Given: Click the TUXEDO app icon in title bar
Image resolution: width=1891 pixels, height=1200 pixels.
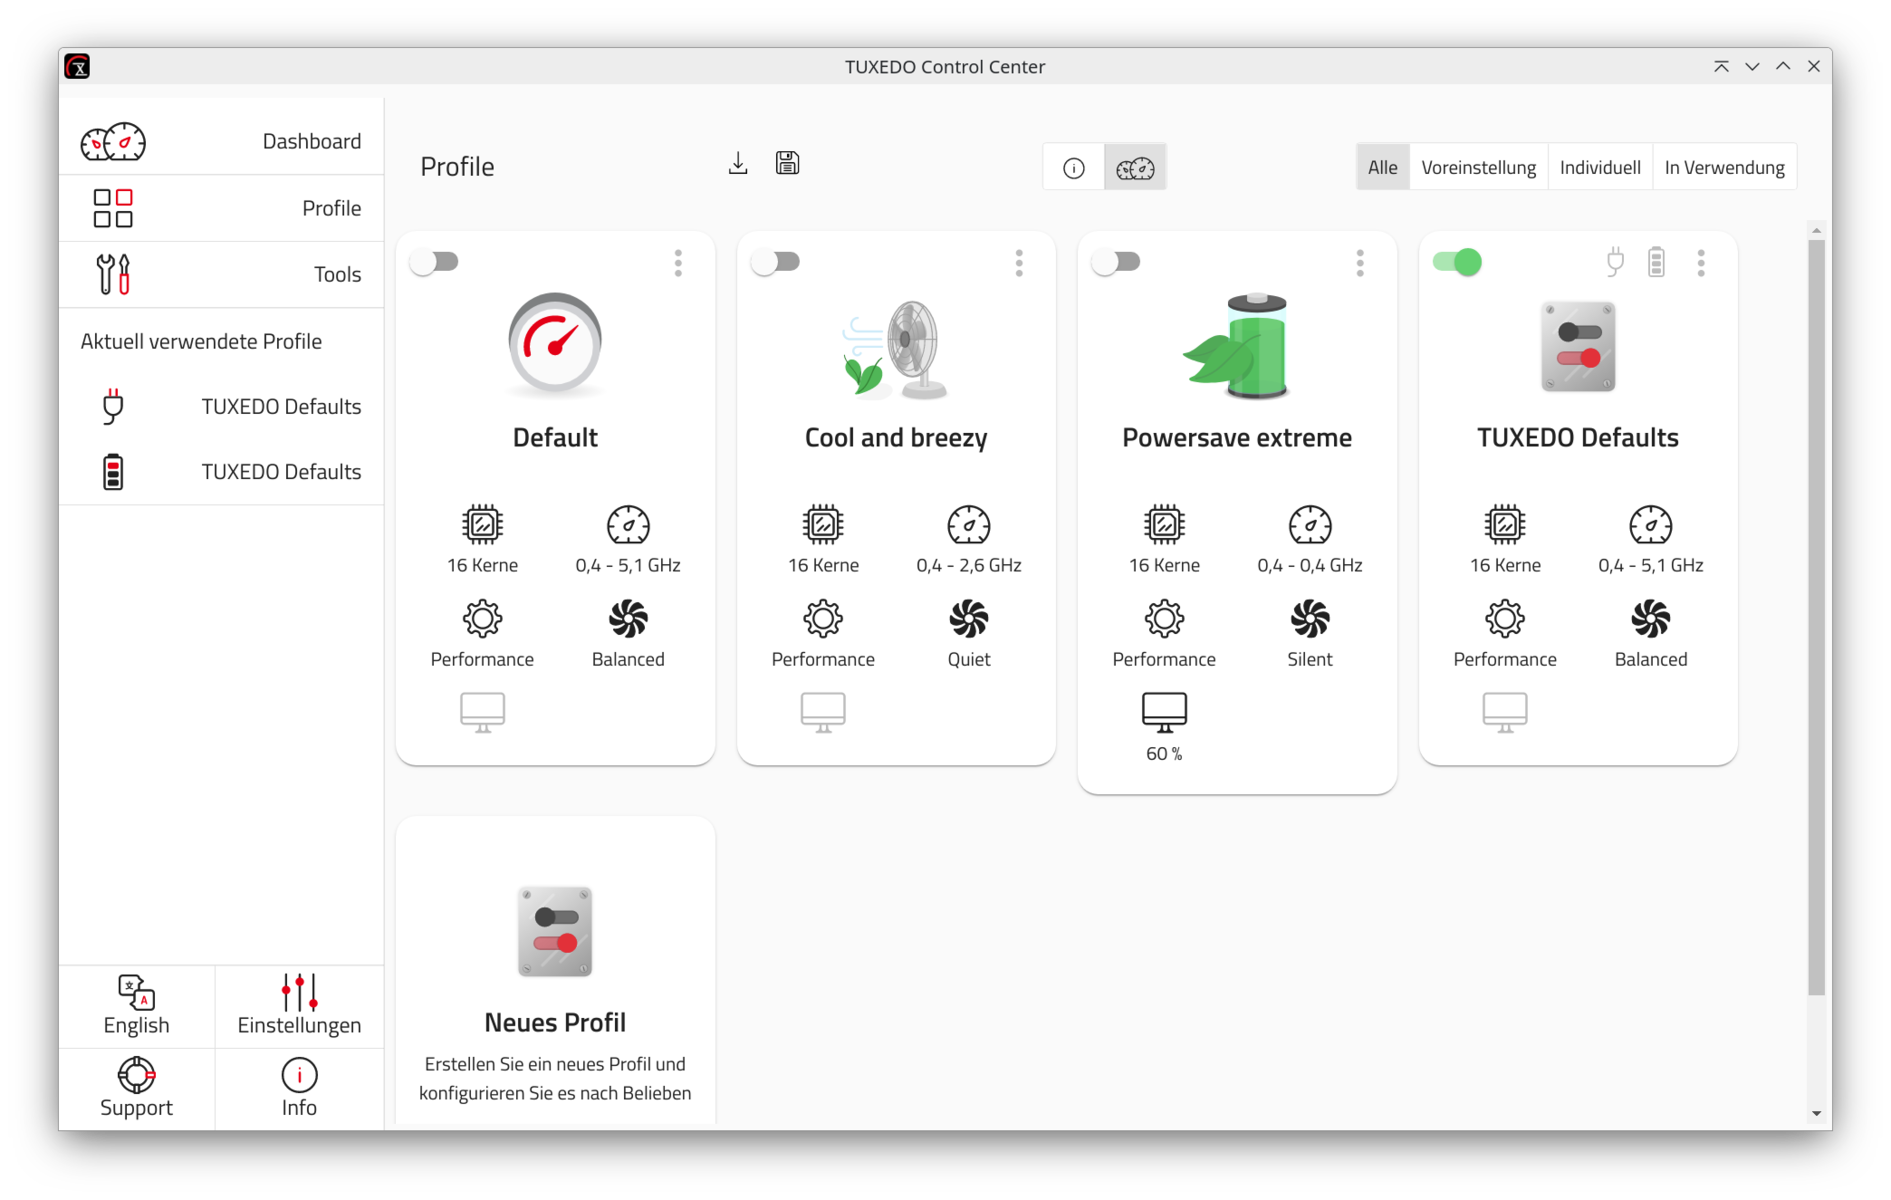Looking at the screenshot, I should (77, 67).
